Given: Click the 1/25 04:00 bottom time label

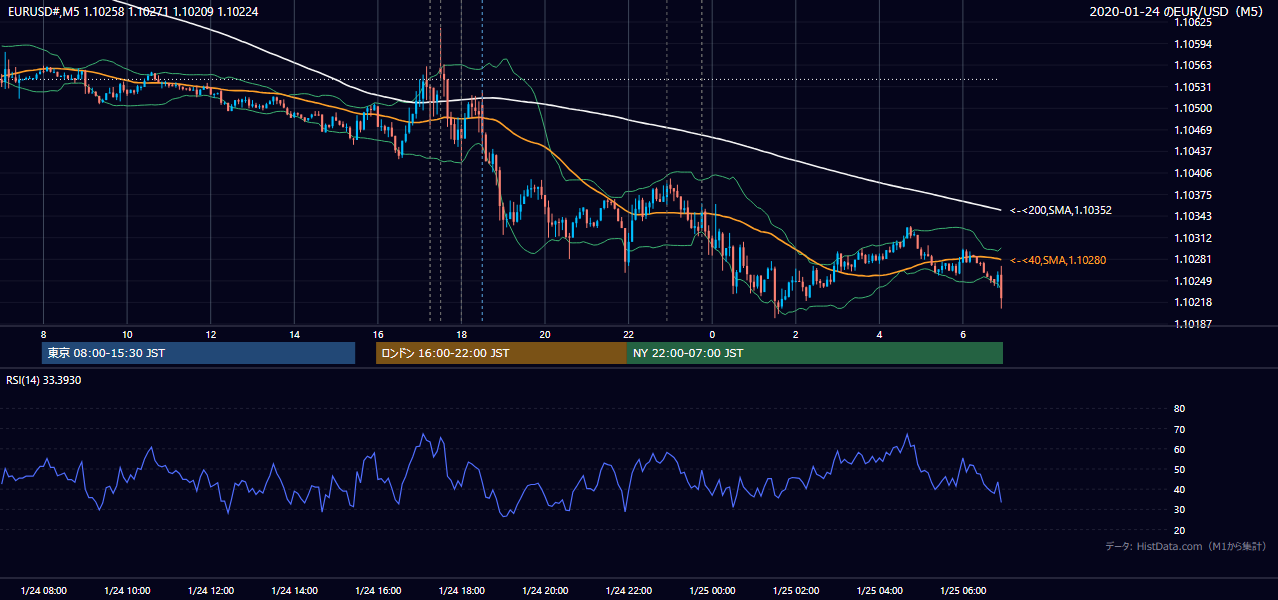Looking at the screenshot, I should pos(879,591).
